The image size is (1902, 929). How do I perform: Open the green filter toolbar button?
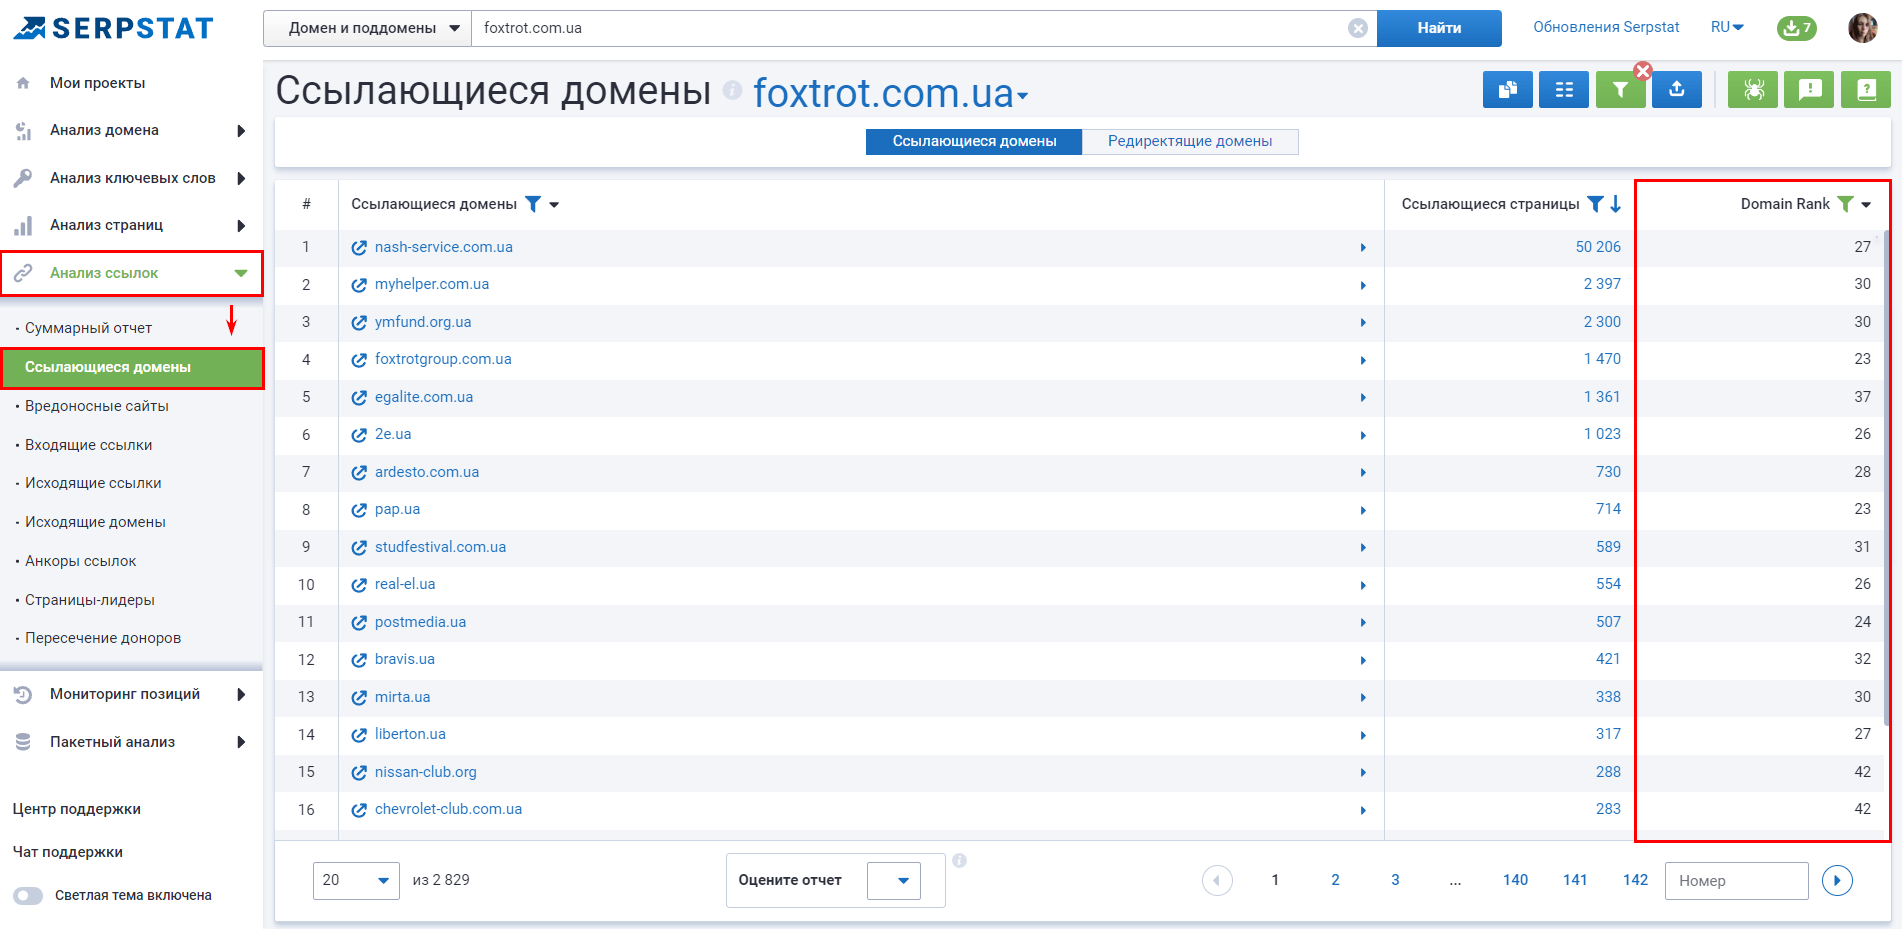1621,90
